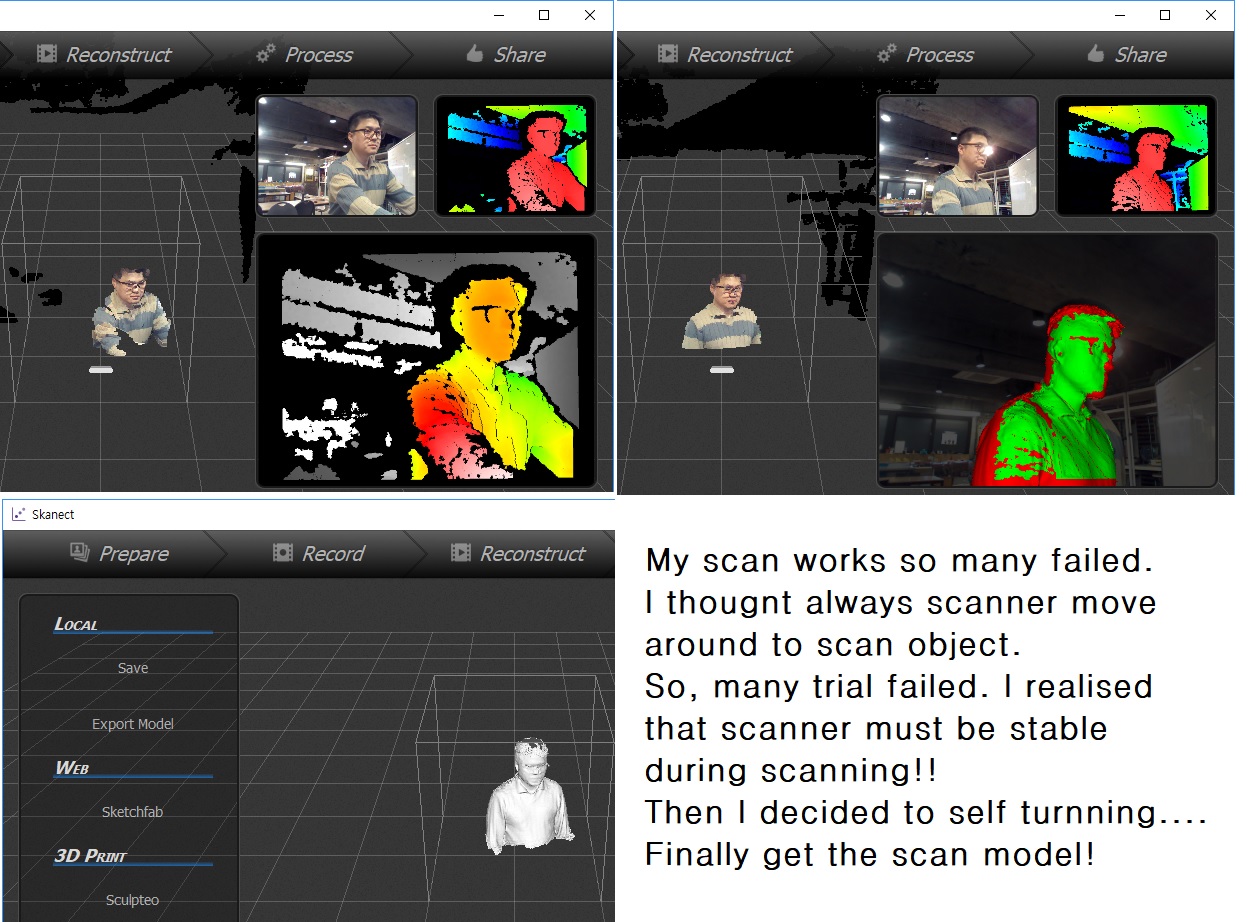Maximize the top-right window

point(1165,15)
